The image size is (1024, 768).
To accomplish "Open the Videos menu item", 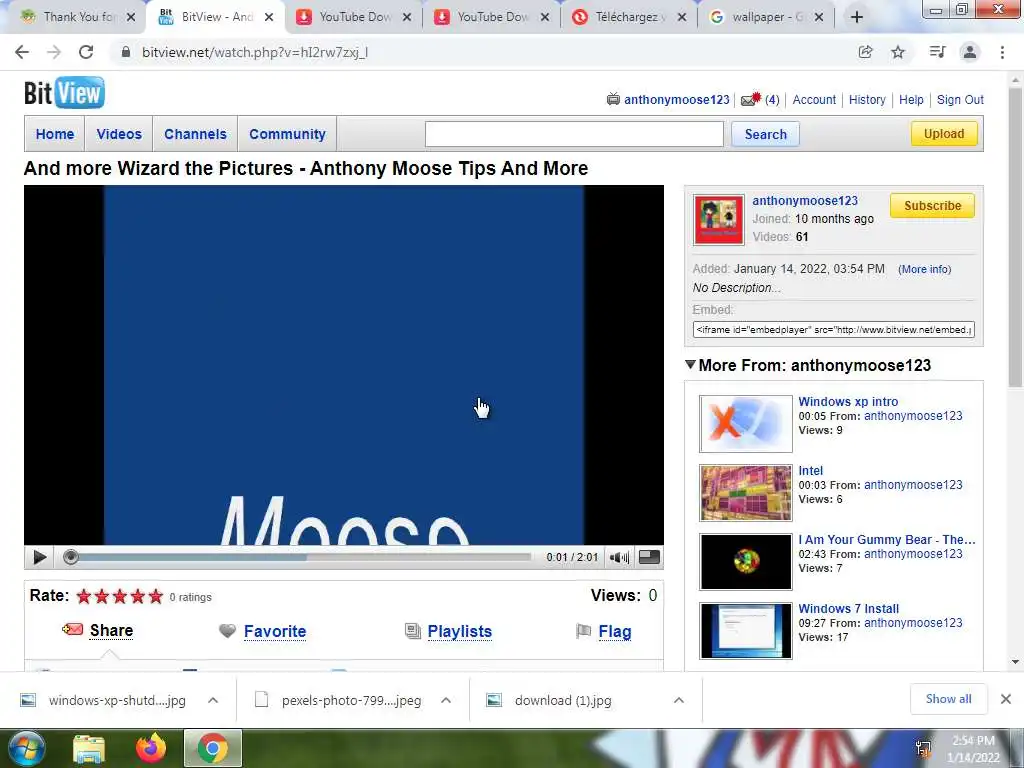I will (x=119, y=134).
